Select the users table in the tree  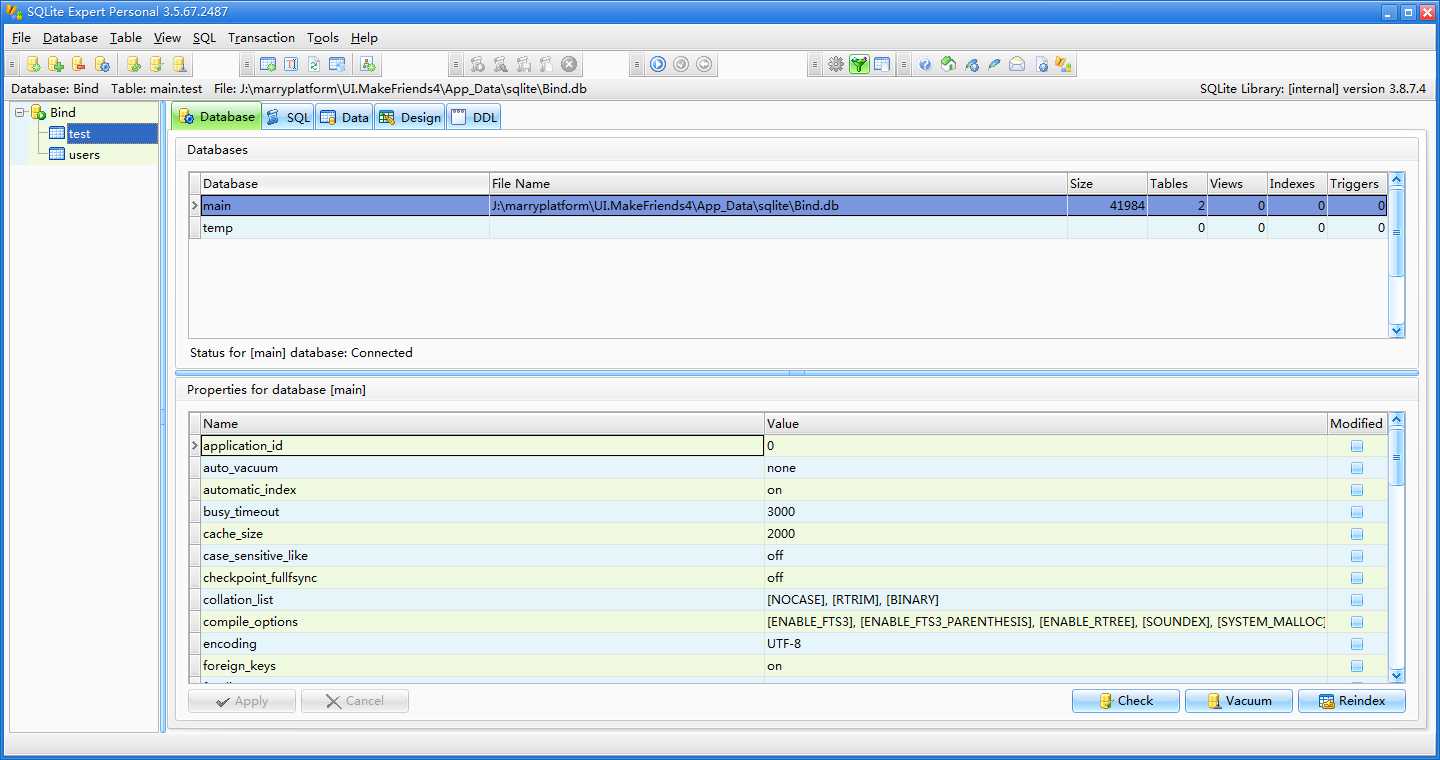tap(84, 155)
